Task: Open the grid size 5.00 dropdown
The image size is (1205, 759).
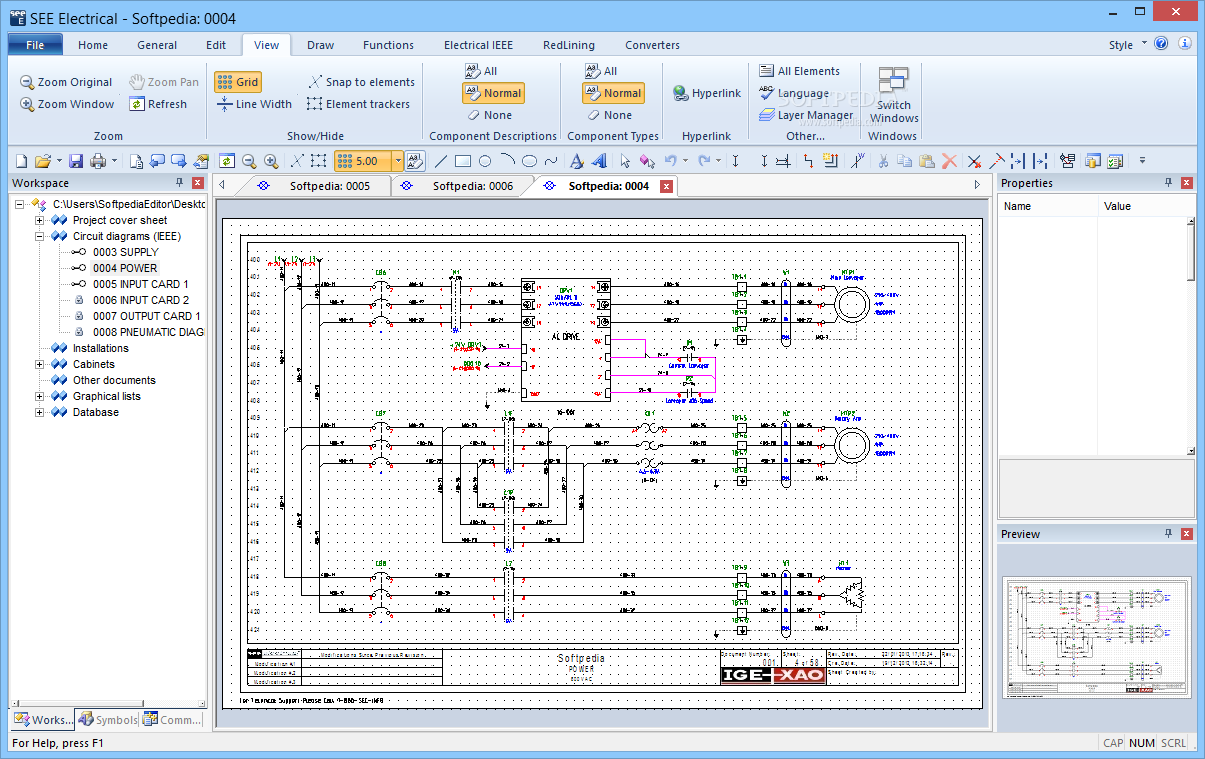Action: coord(398,161)
